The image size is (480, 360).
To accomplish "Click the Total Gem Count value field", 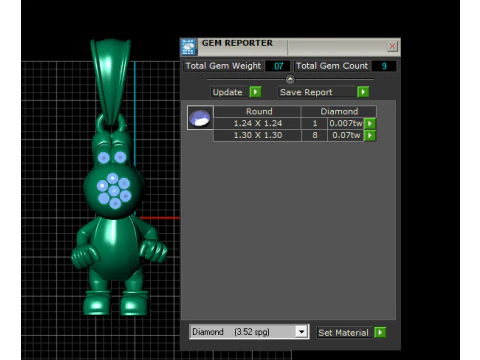I will tap(384, 66).
